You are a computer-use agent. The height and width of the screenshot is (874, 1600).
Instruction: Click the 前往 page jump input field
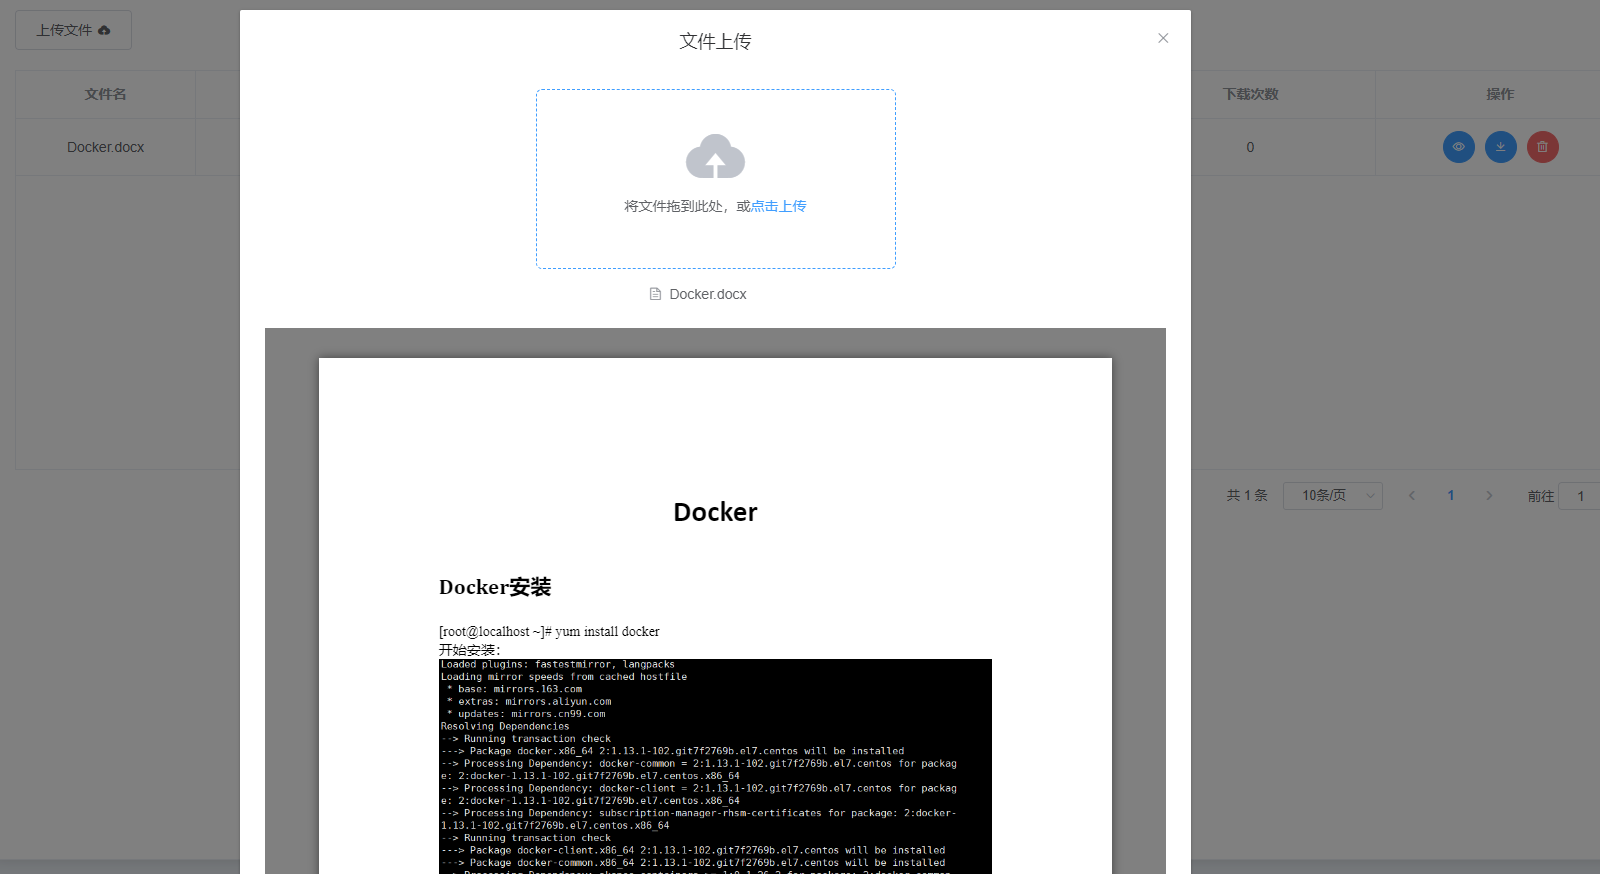(x=1580, y=496)
